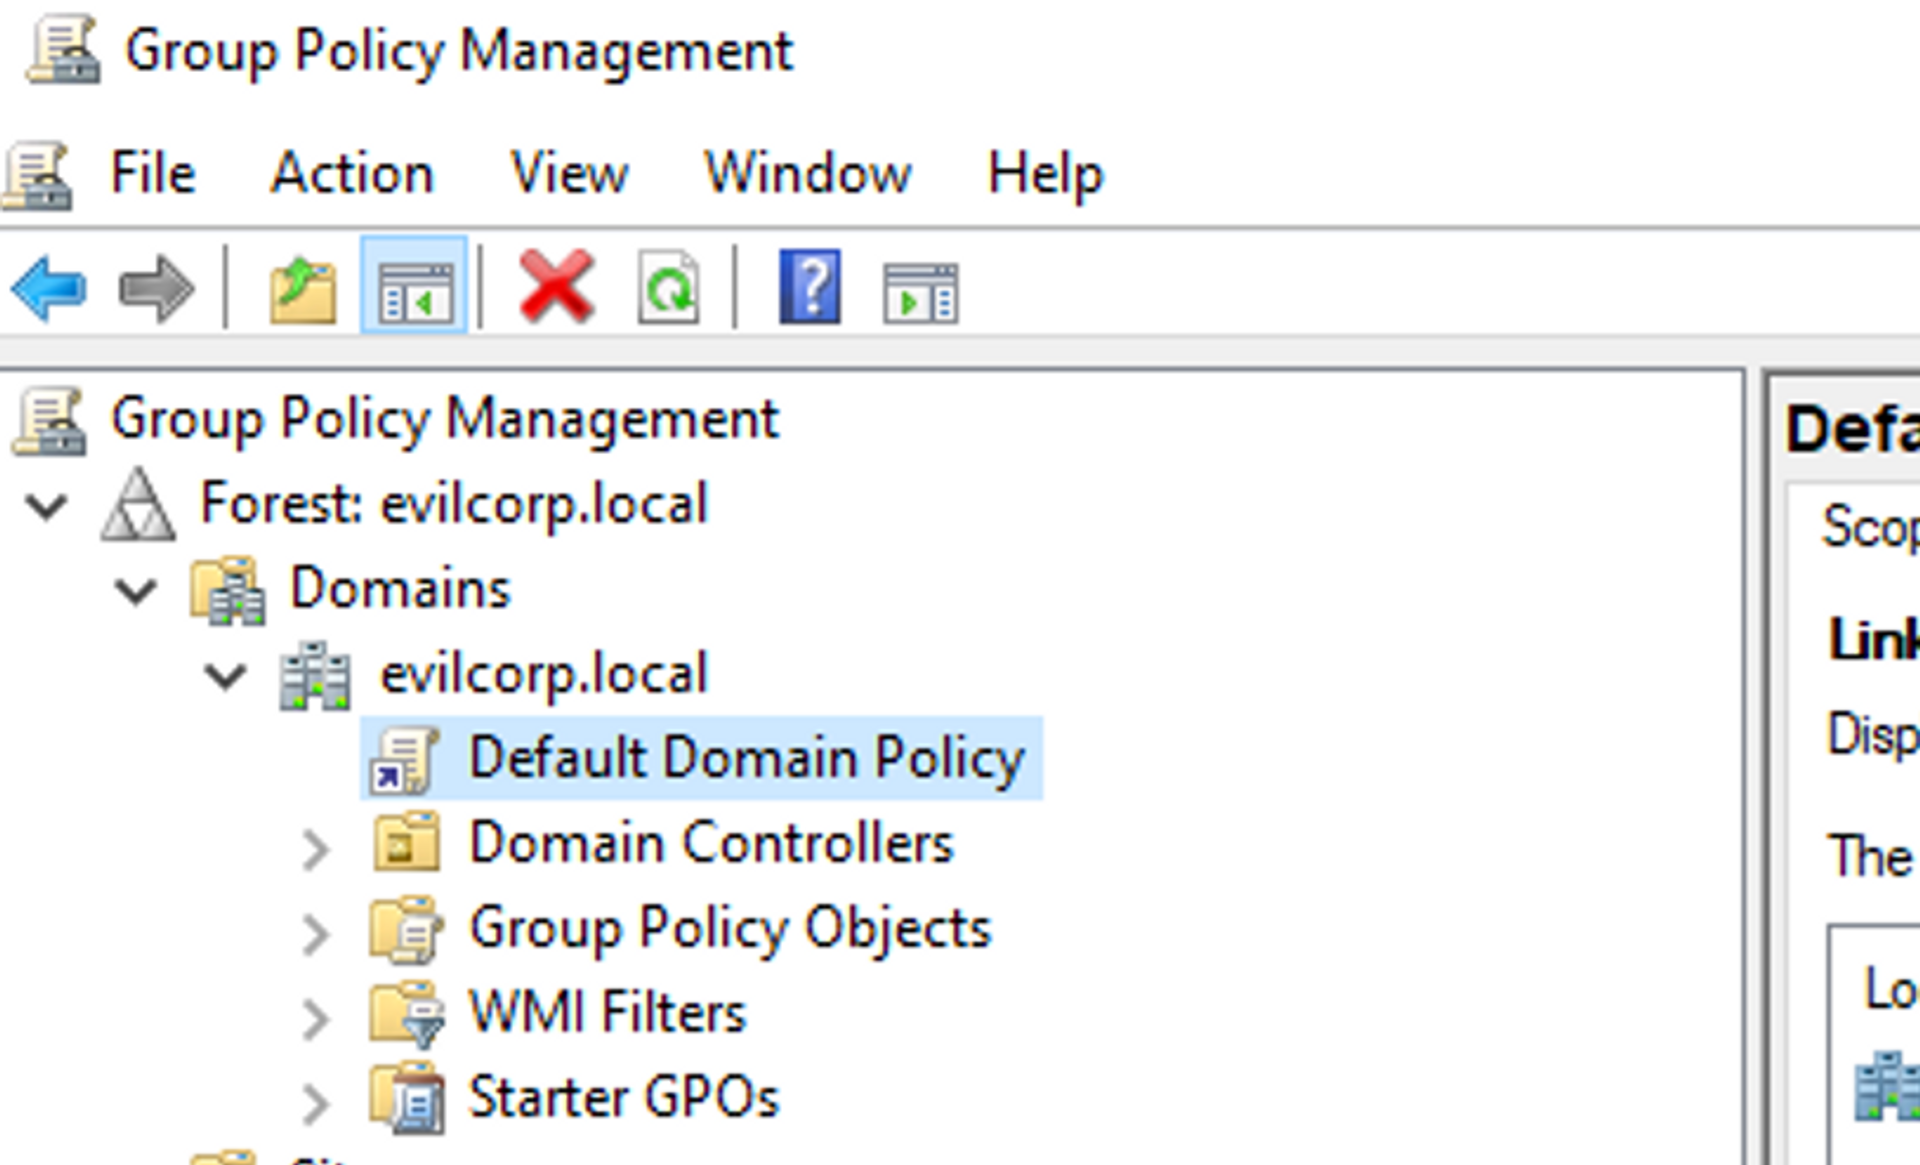Click the Up One Level folder icon
Screen dimensions: 1920x1165
[x=303, y=289]
